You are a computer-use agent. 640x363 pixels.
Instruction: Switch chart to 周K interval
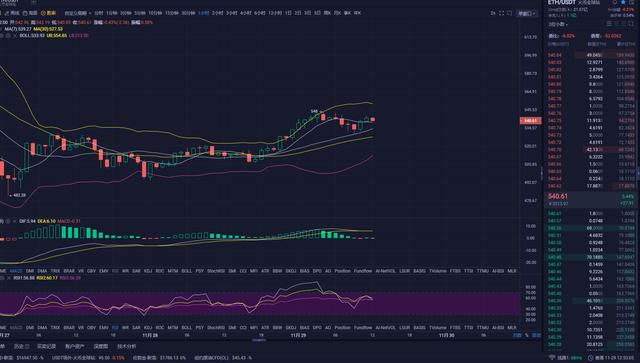pyautogui.click(x=327, y=13)
